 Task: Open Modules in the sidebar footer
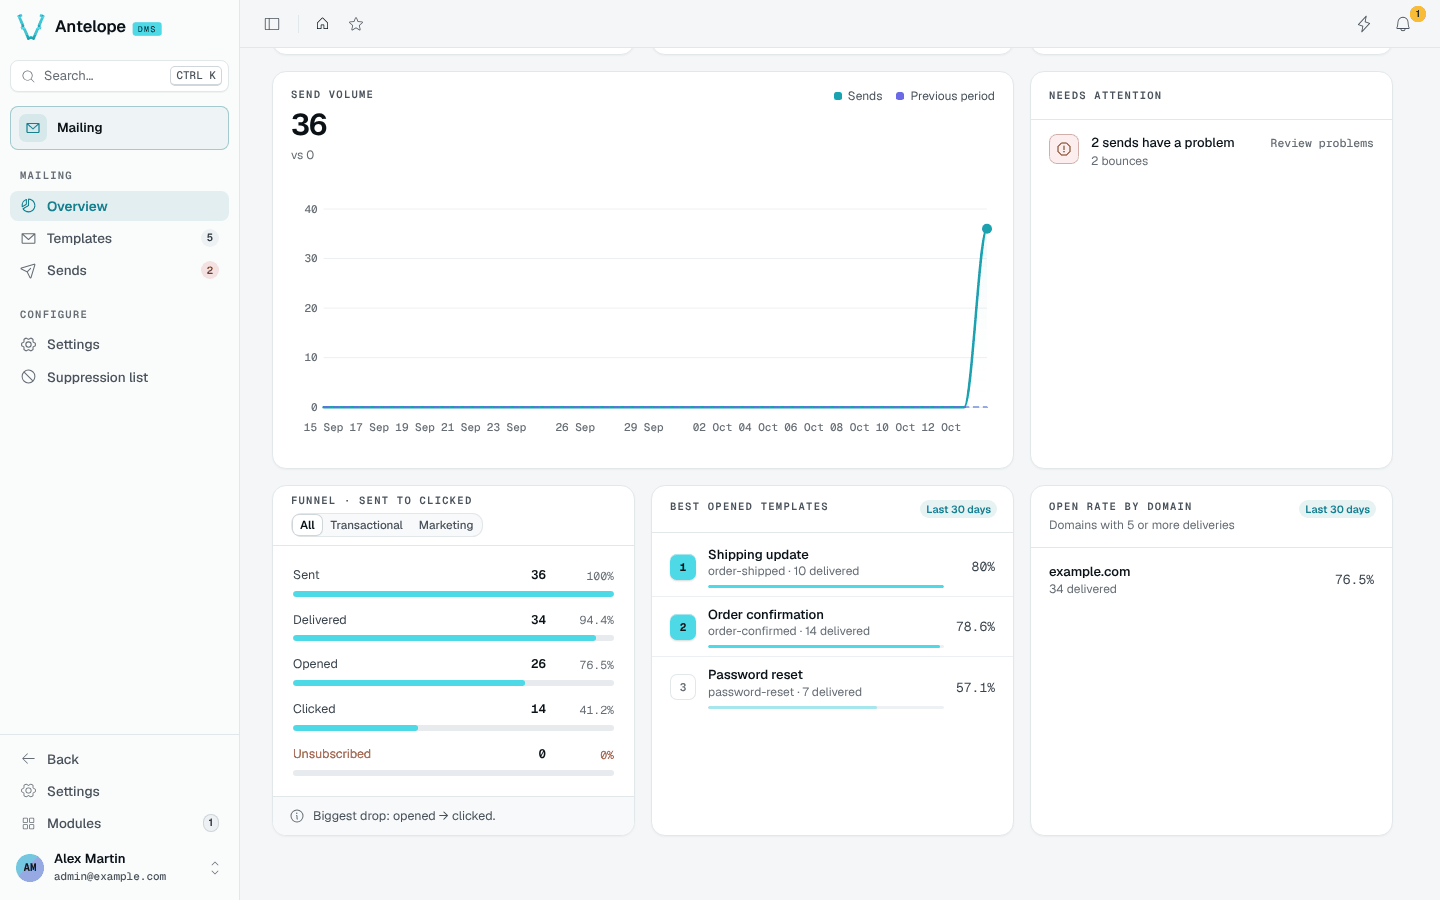tap(119, 823)
